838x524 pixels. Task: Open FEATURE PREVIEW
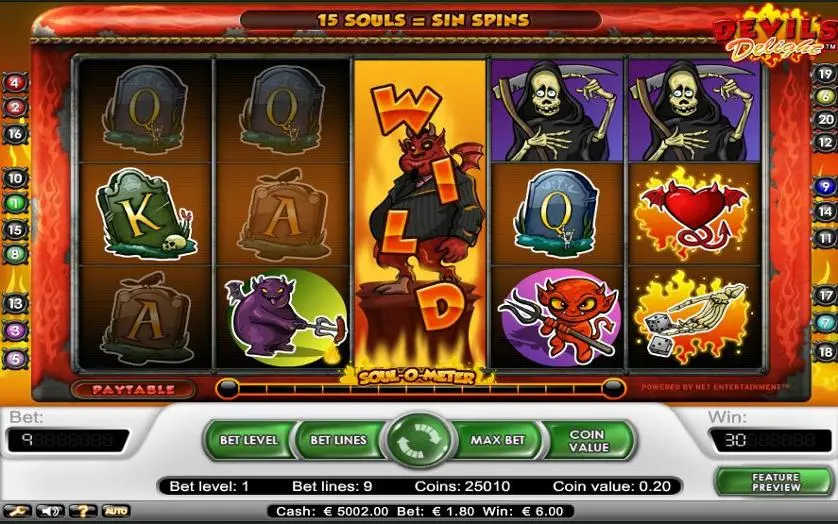(775, 482)
